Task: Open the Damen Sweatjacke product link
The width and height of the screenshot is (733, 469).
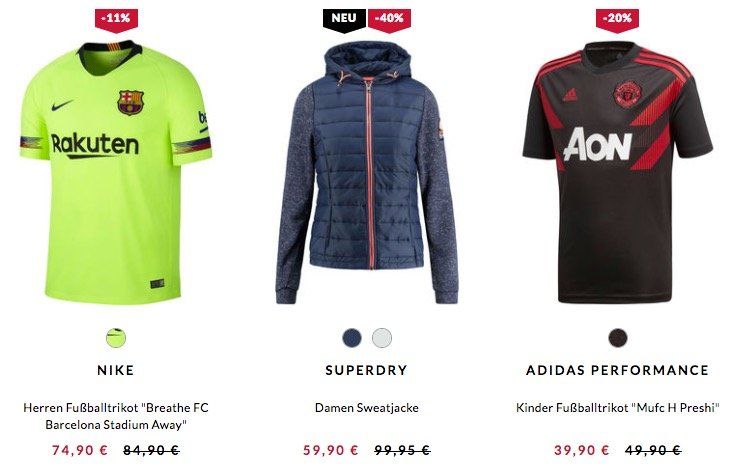Action: coord(367,408)
